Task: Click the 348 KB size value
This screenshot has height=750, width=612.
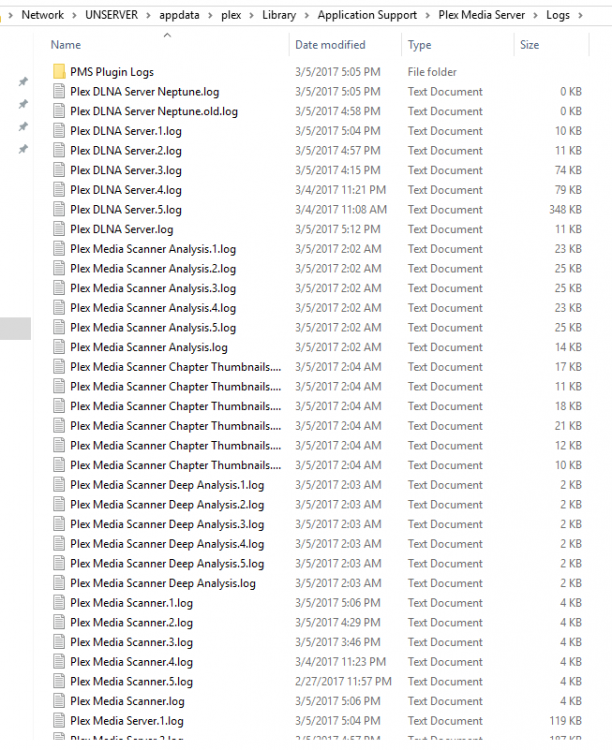Action: click(x=565, y=210)
